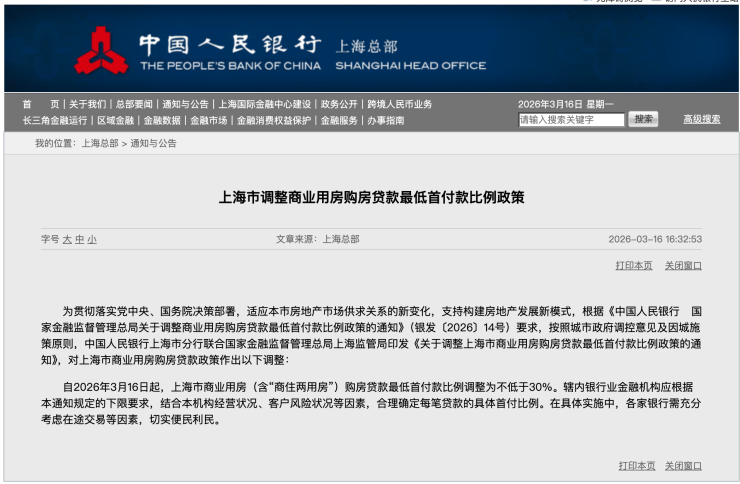Viewport: 740px width, 484px height.
Task: Go to 金融数据 section
Action: click(162, 120)
